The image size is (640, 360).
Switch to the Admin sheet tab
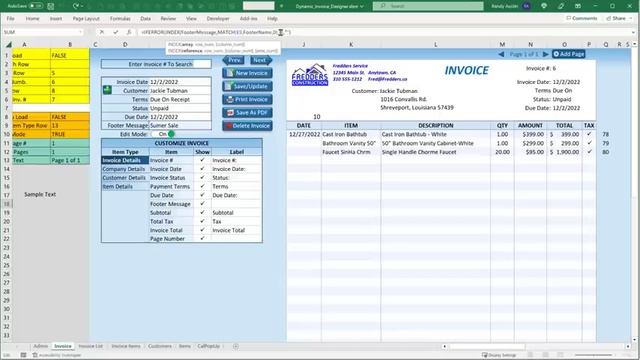point(40,346)
